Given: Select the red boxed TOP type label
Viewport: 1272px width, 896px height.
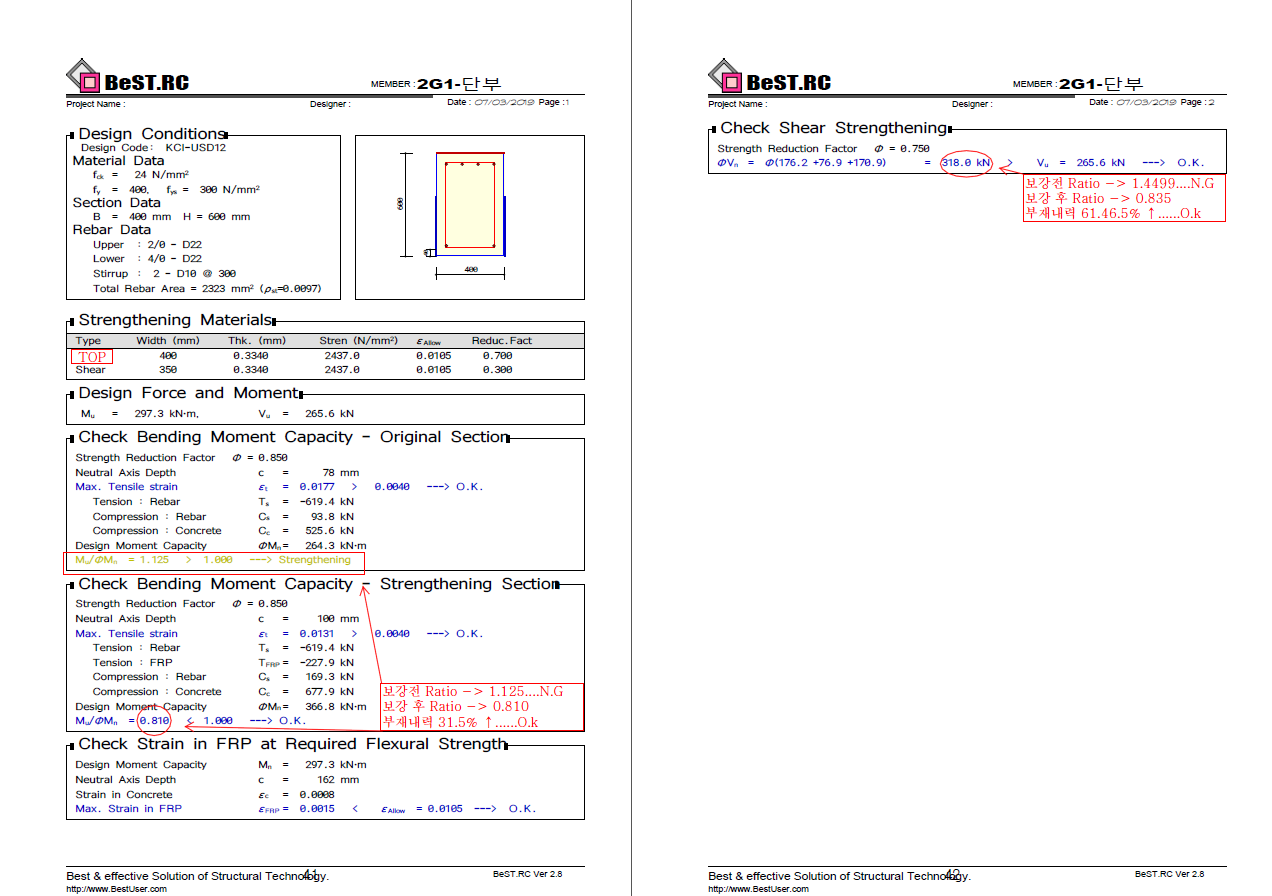Looking at the screenshot, I should 92,356.
